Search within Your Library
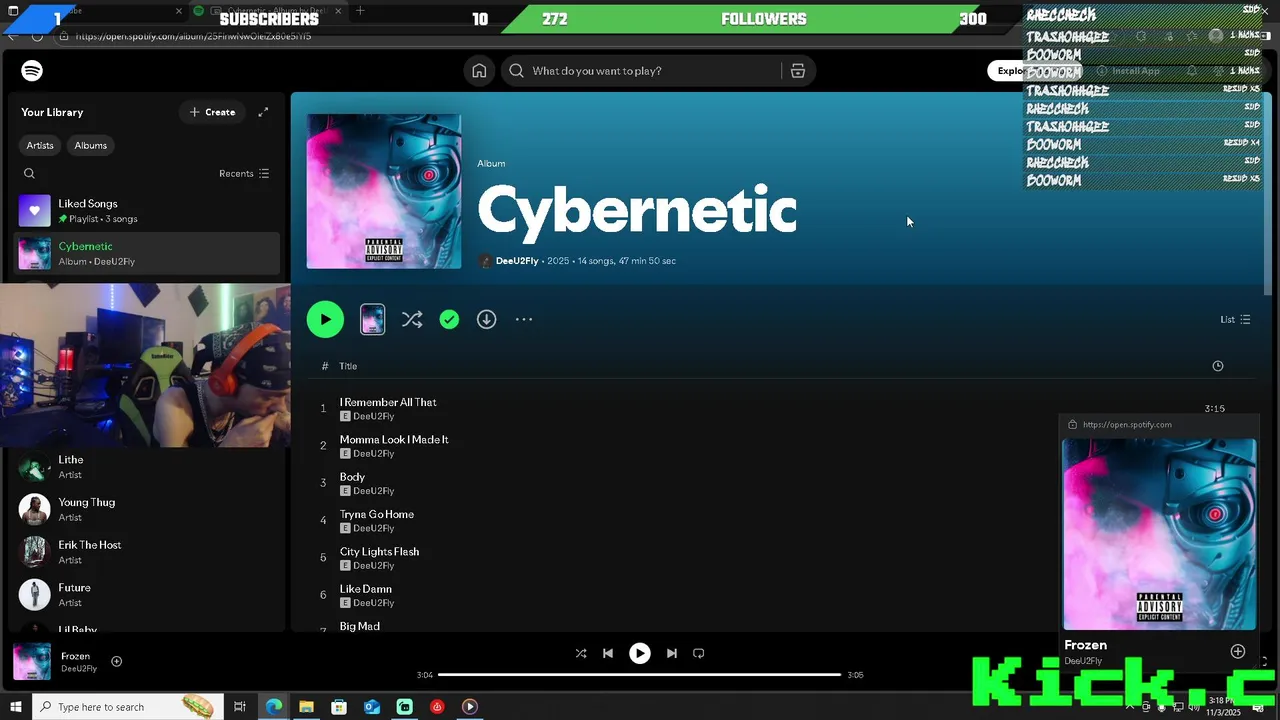 (x=29, y=173)
